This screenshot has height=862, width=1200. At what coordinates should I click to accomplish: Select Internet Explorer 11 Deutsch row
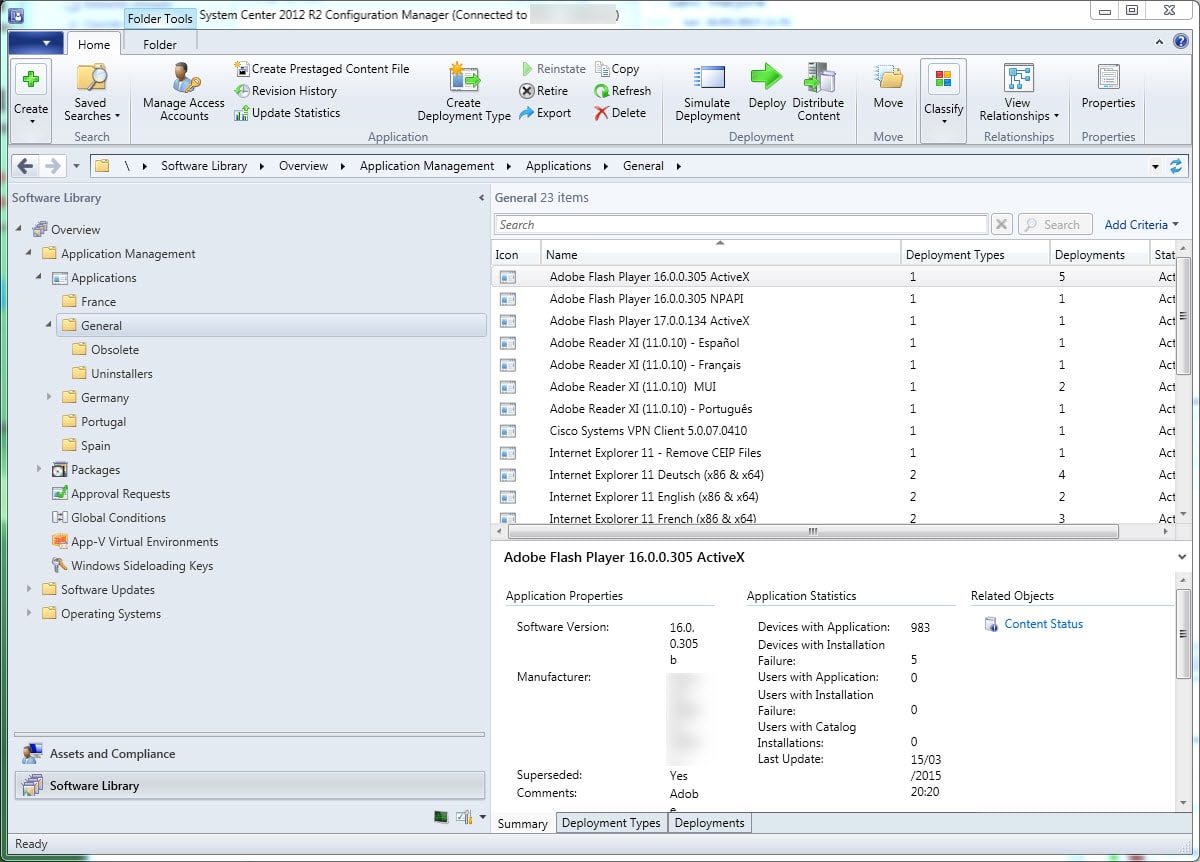point(835,474)
